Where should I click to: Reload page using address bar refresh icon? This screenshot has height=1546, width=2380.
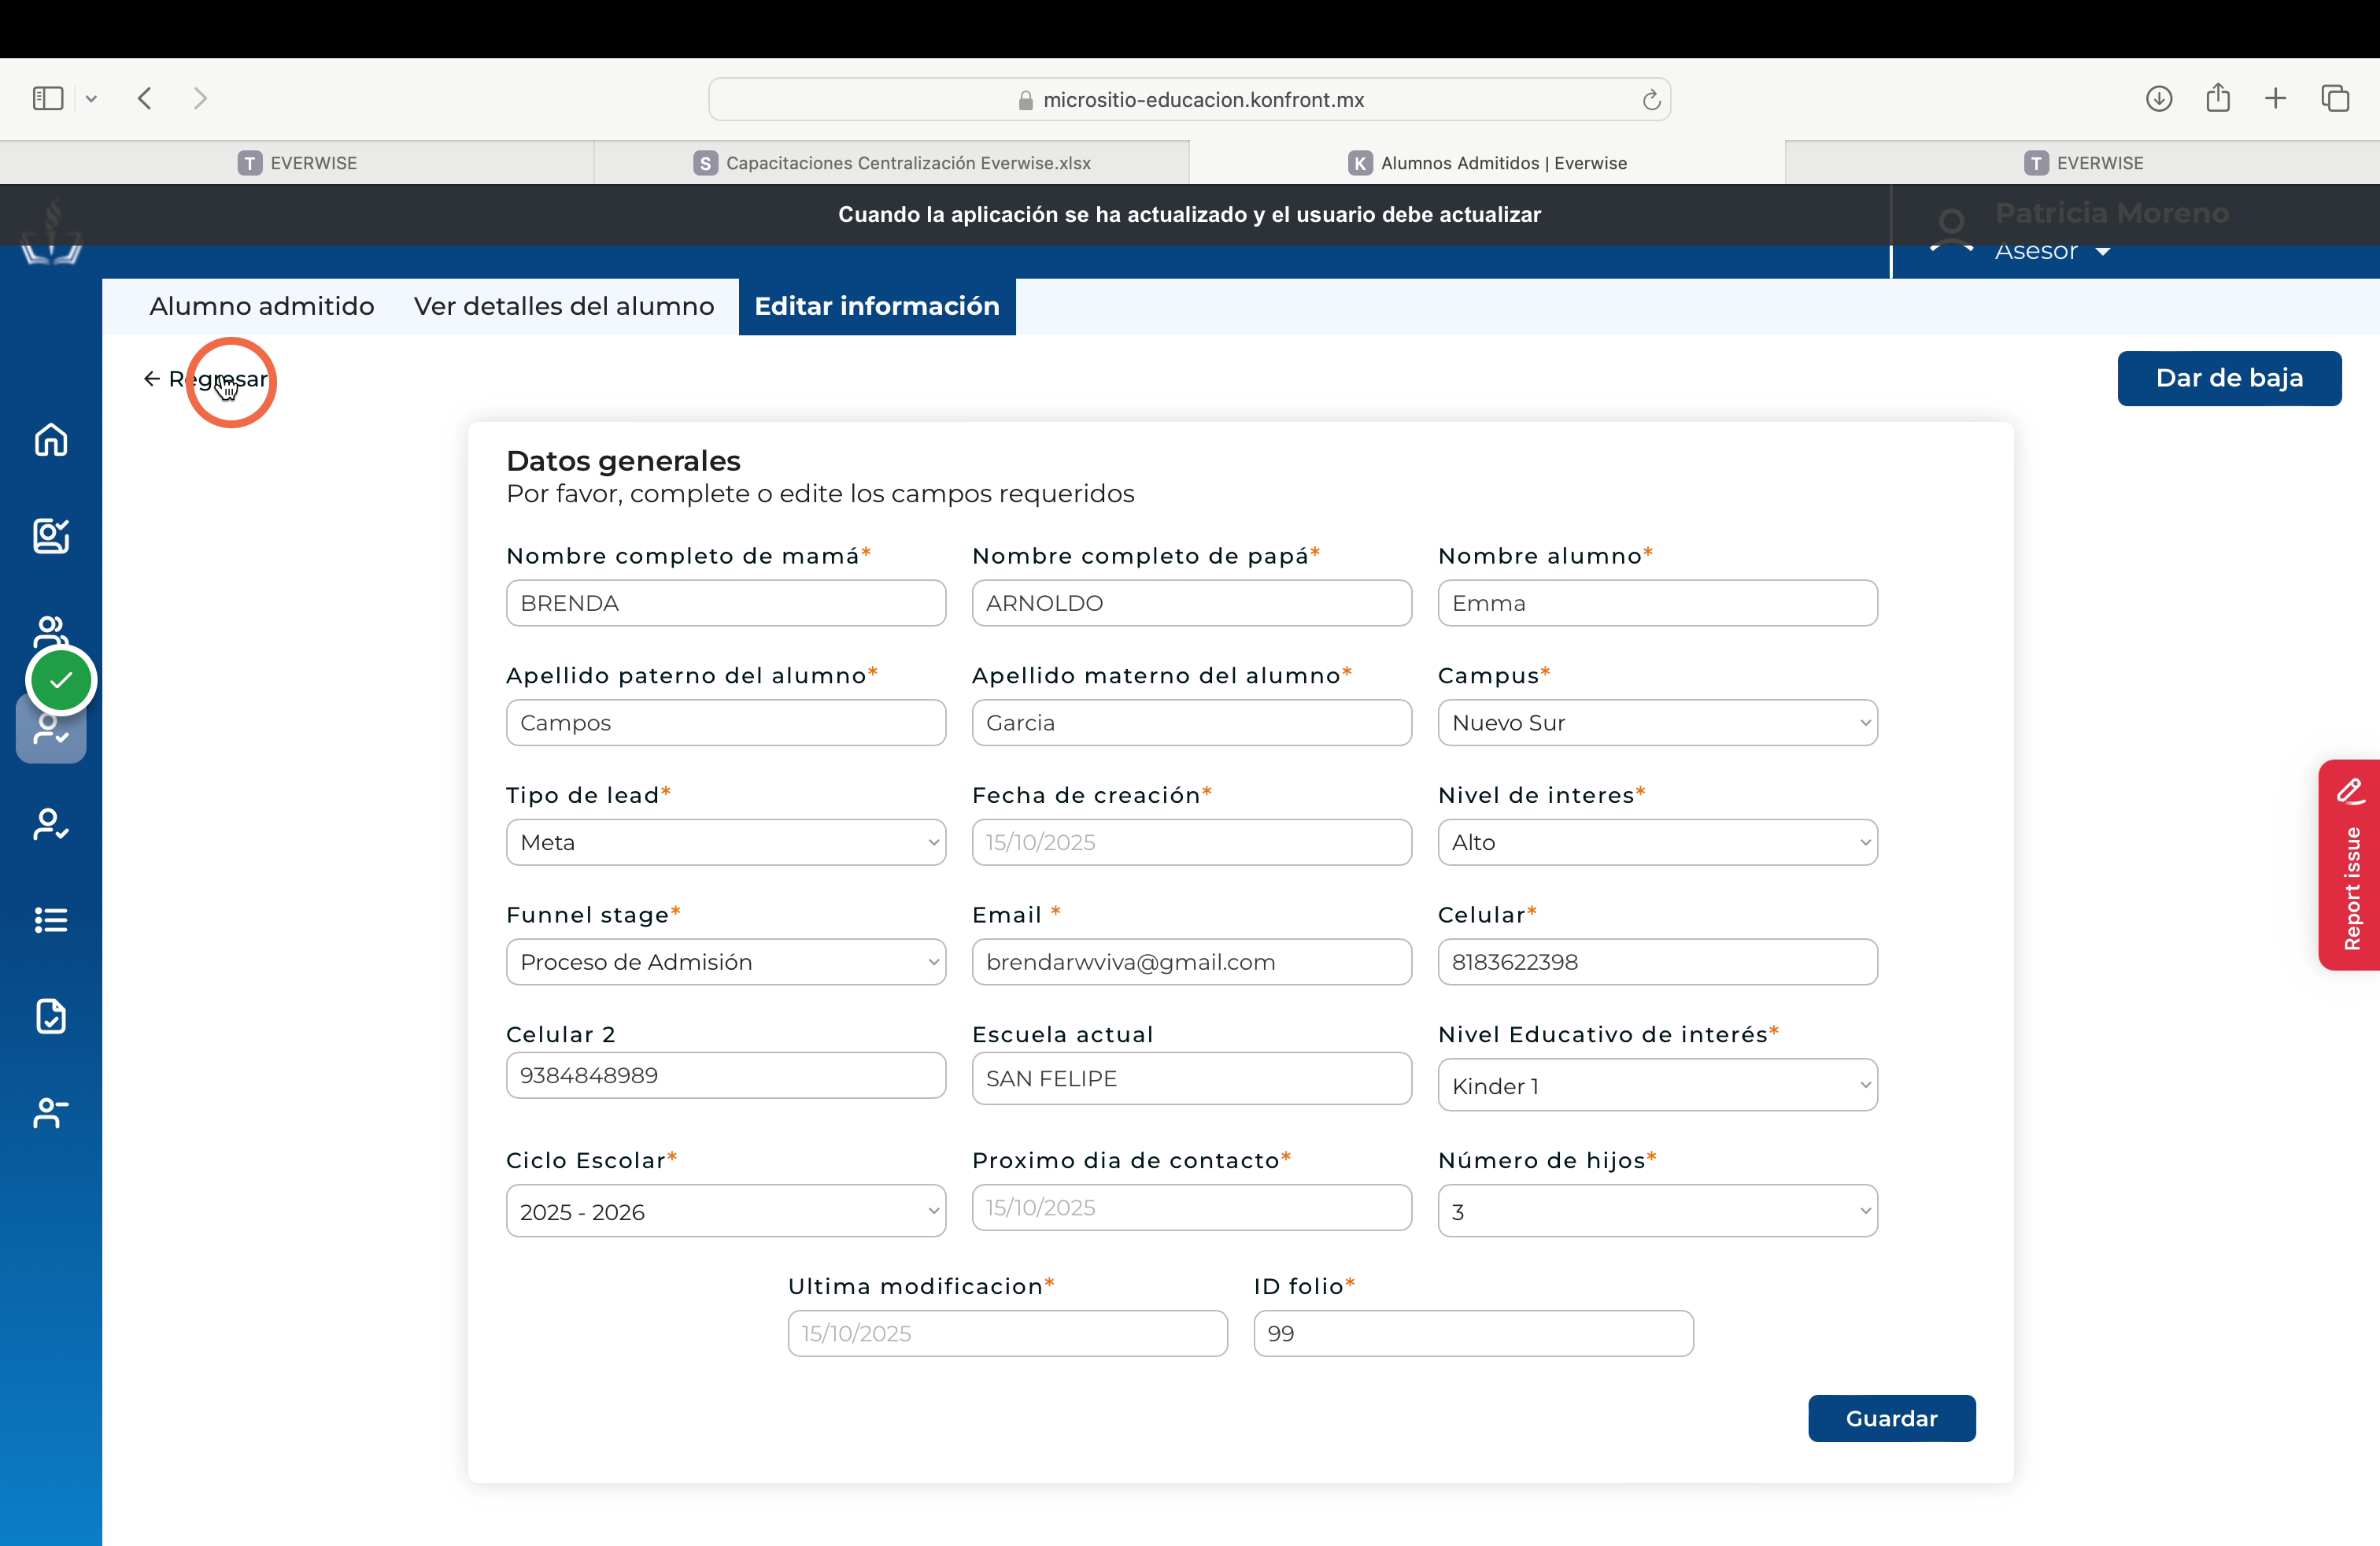coord(1651,100)
